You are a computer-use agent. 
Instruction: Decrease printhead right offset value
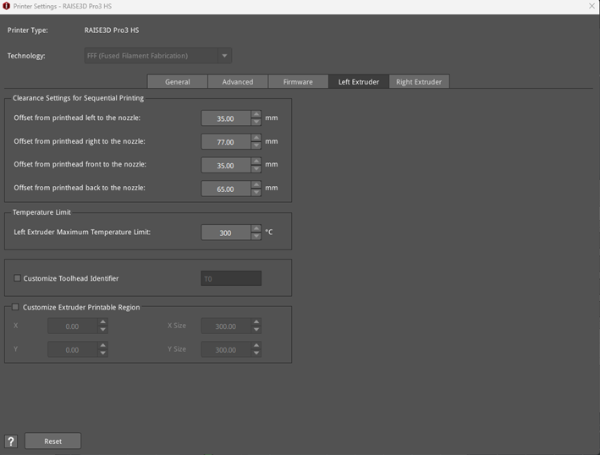click(256, 145)
